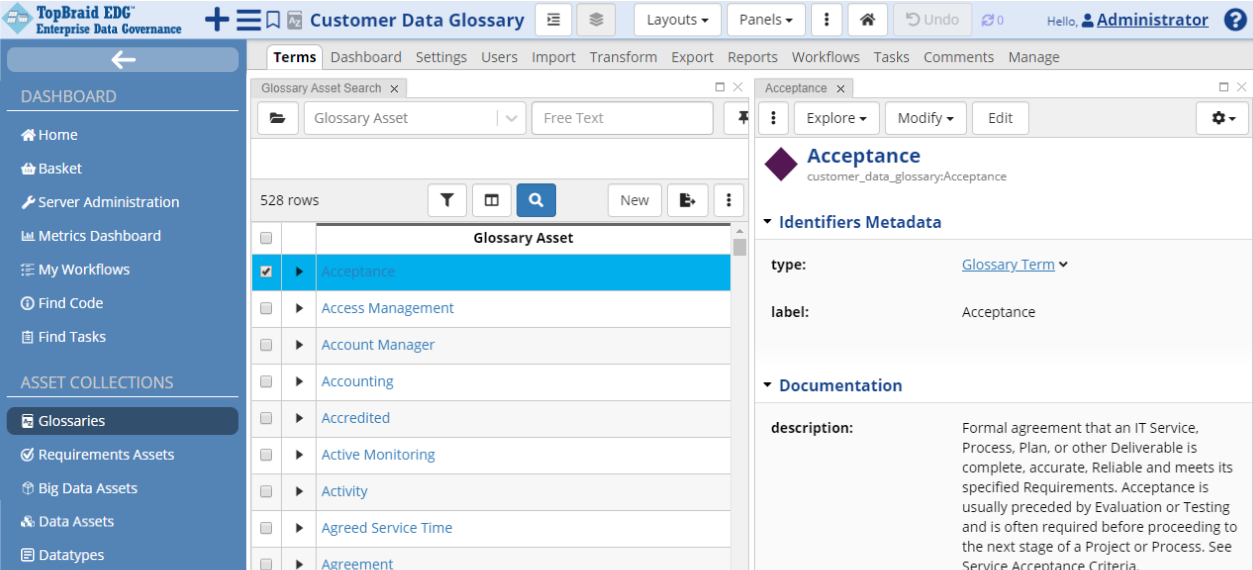Open the folder icon in search panel
1253x570 pixels.
point(277,118)
